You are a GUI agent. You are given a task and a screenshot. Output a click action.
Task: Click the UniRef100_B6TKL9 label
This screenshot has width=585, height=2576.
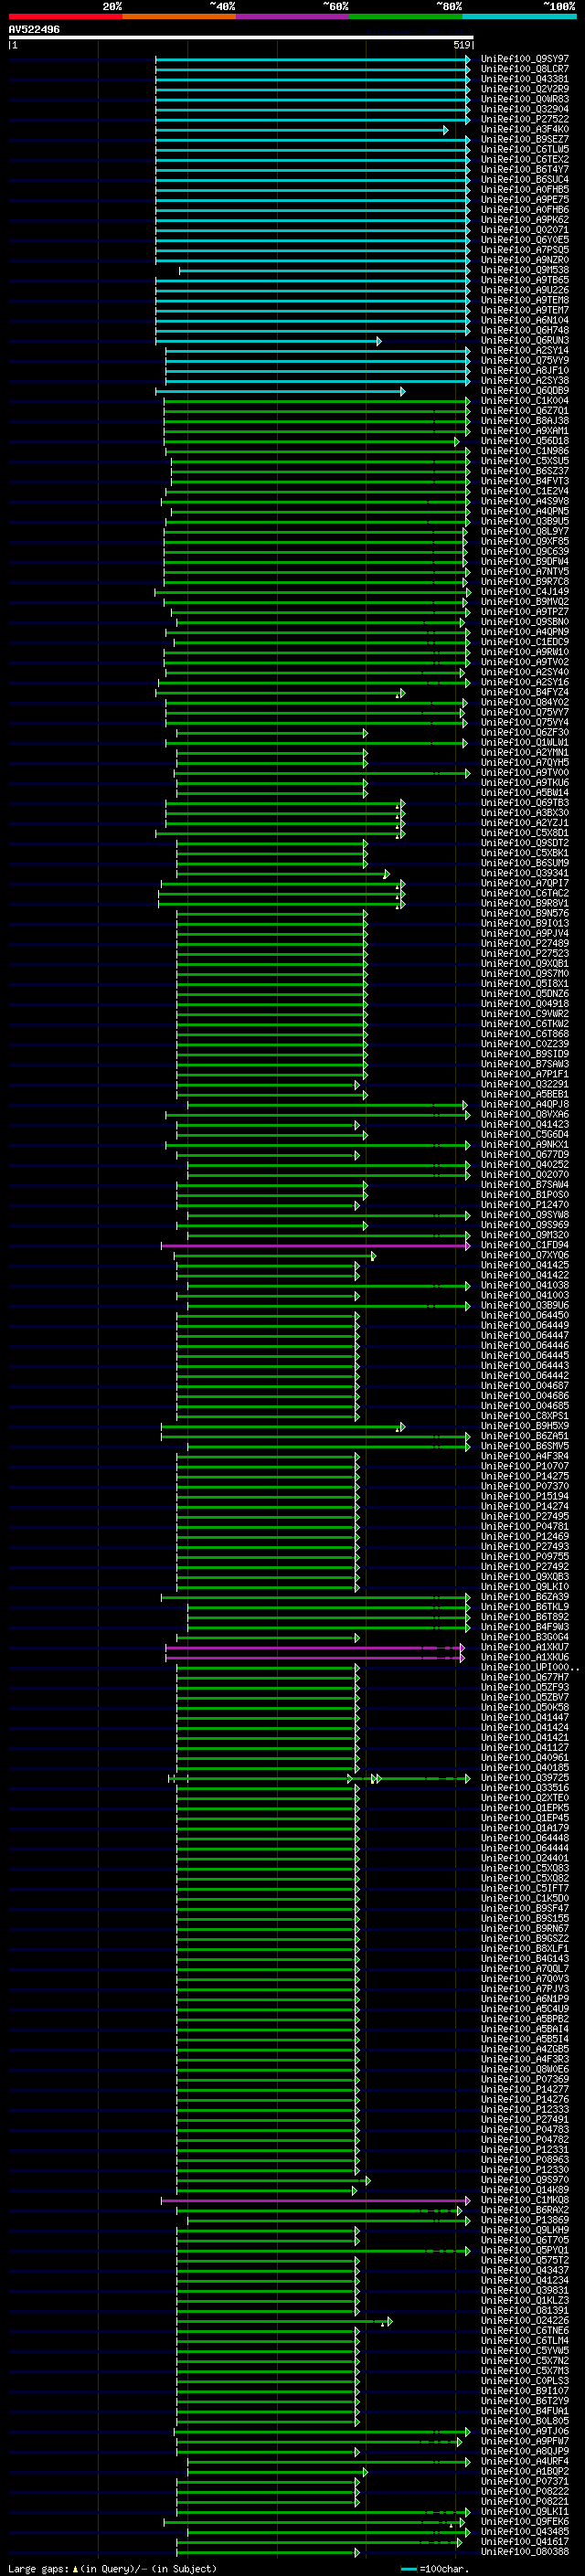[524, 1608]
